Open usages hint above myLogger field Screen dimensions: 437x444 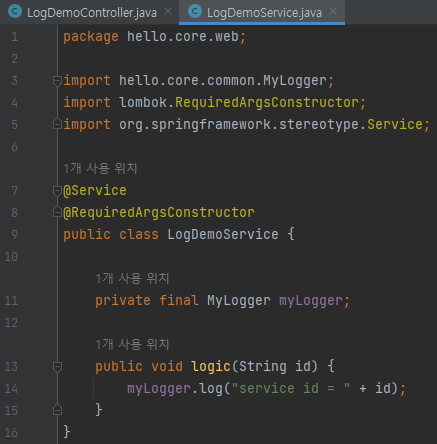point(132,278)
